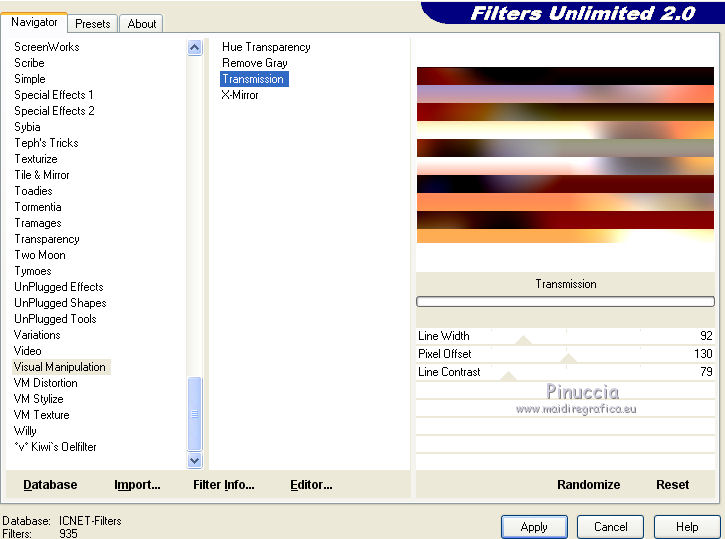This screenshot has height=539, width=725.
Task: Choose Transmission filter
Action: tap(254, 79)
